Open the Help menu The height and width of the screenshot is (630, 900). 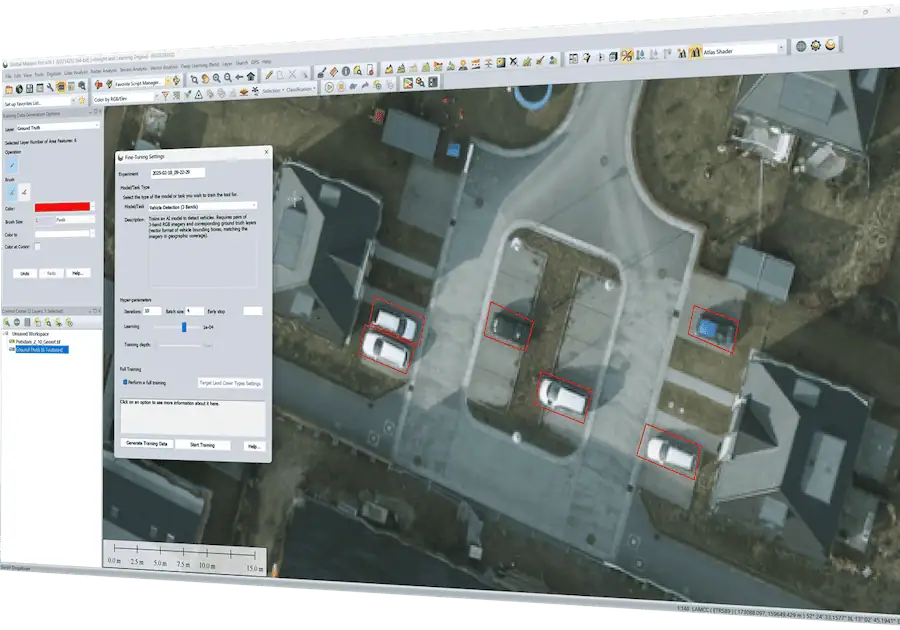[266, 62]
